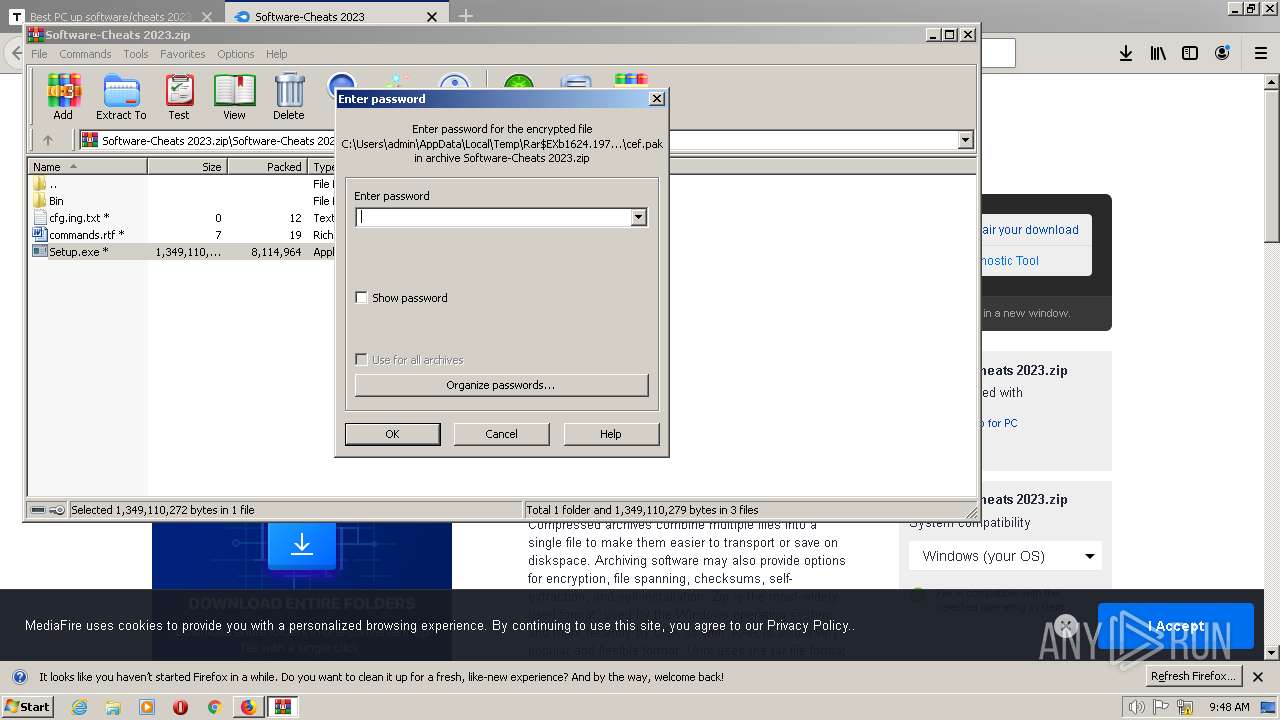Click the Delete toolbar icon in WinRAR
1280x720 pixels.
pyautogui.click(x=289, y=97)
